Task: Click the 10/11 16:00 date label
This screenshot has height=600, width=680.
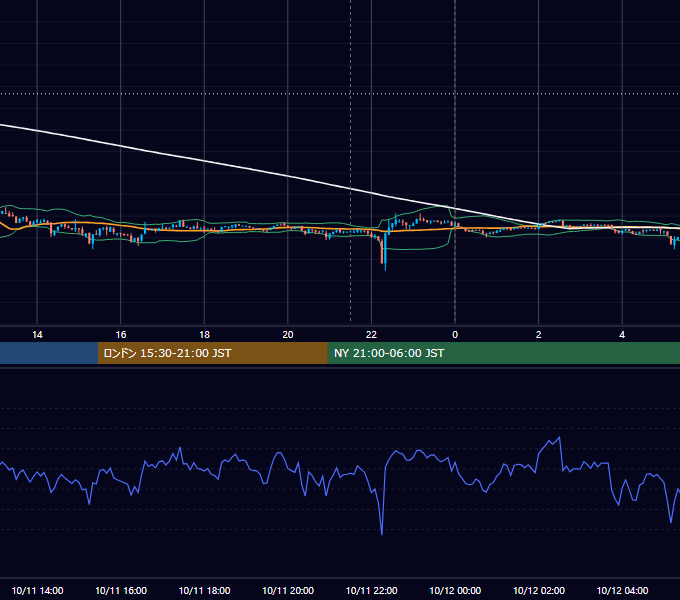Action: (121, 590)
